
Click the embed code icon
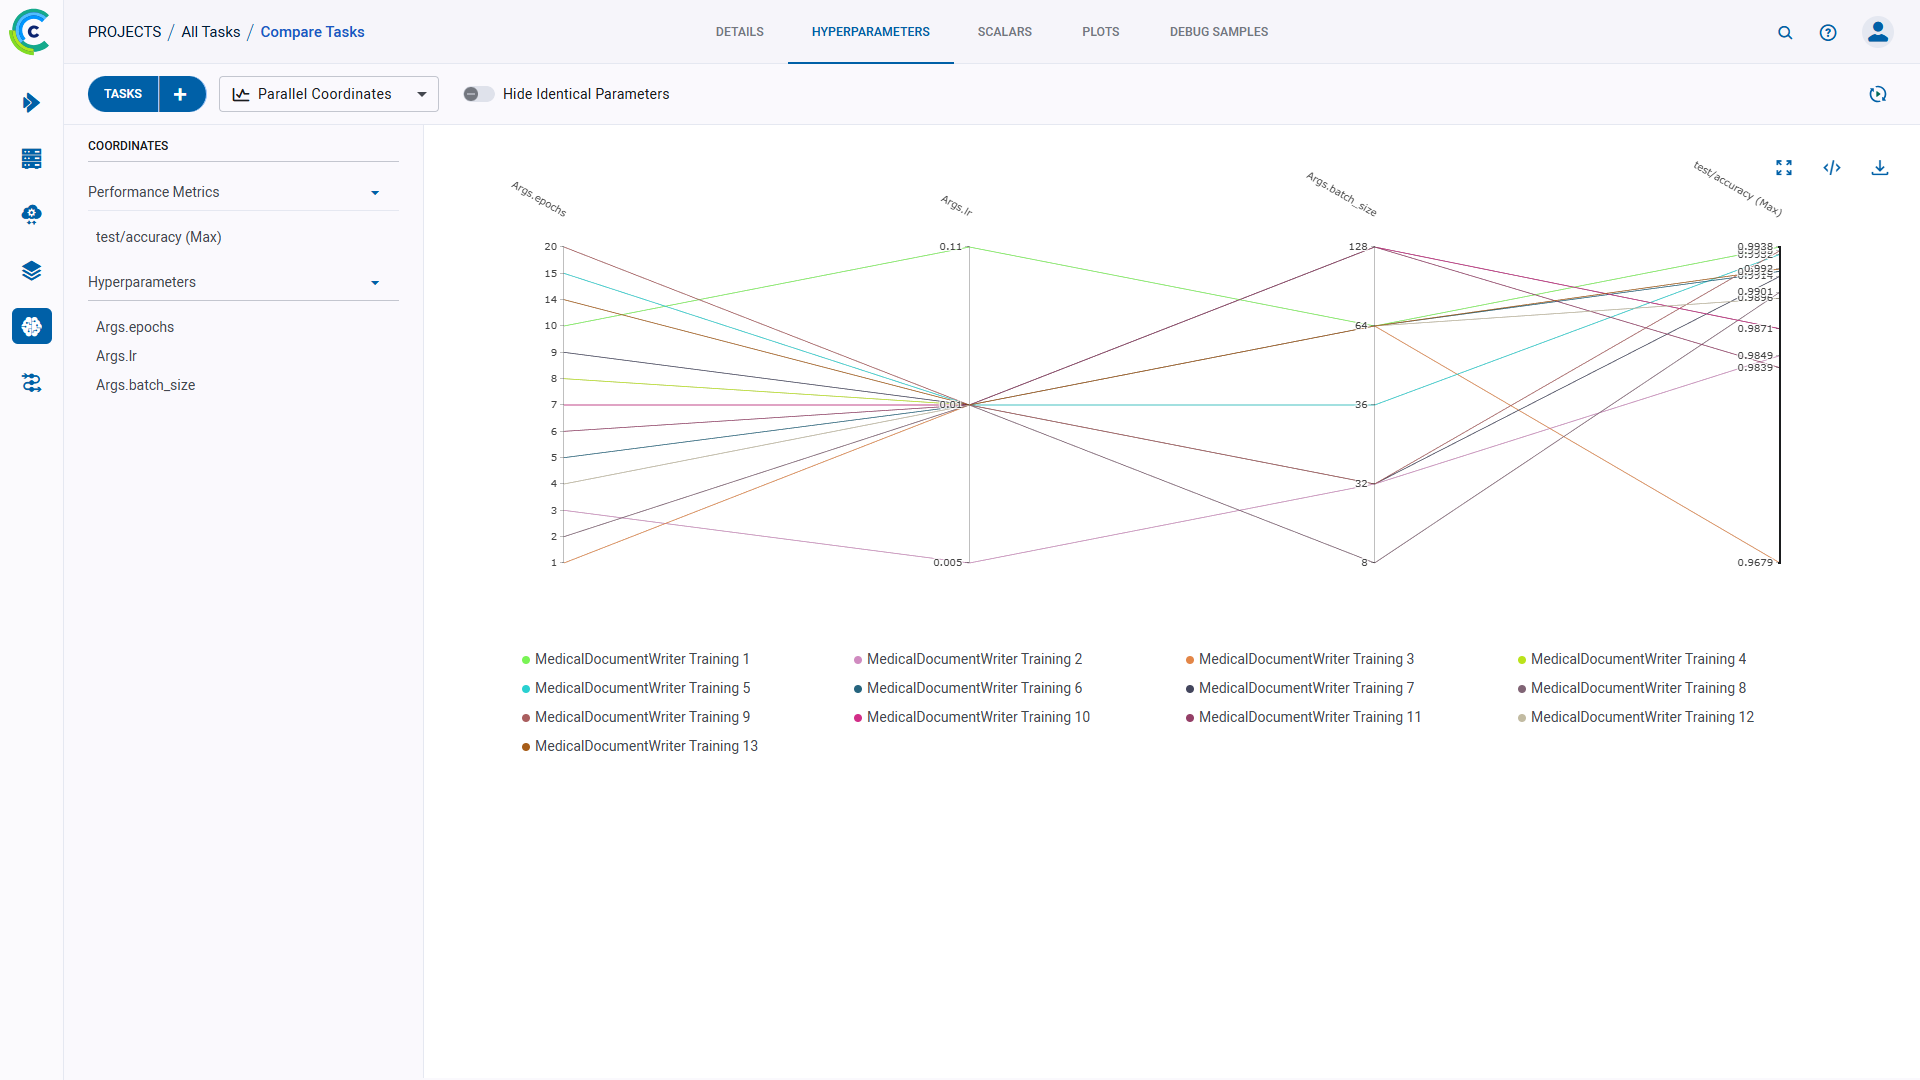click(x=1832, y=168)
